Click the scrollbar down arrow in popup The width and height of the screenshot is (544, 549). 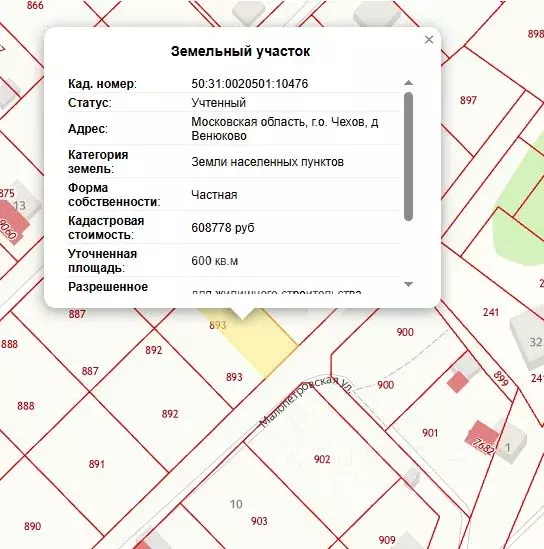click(408, 284)
